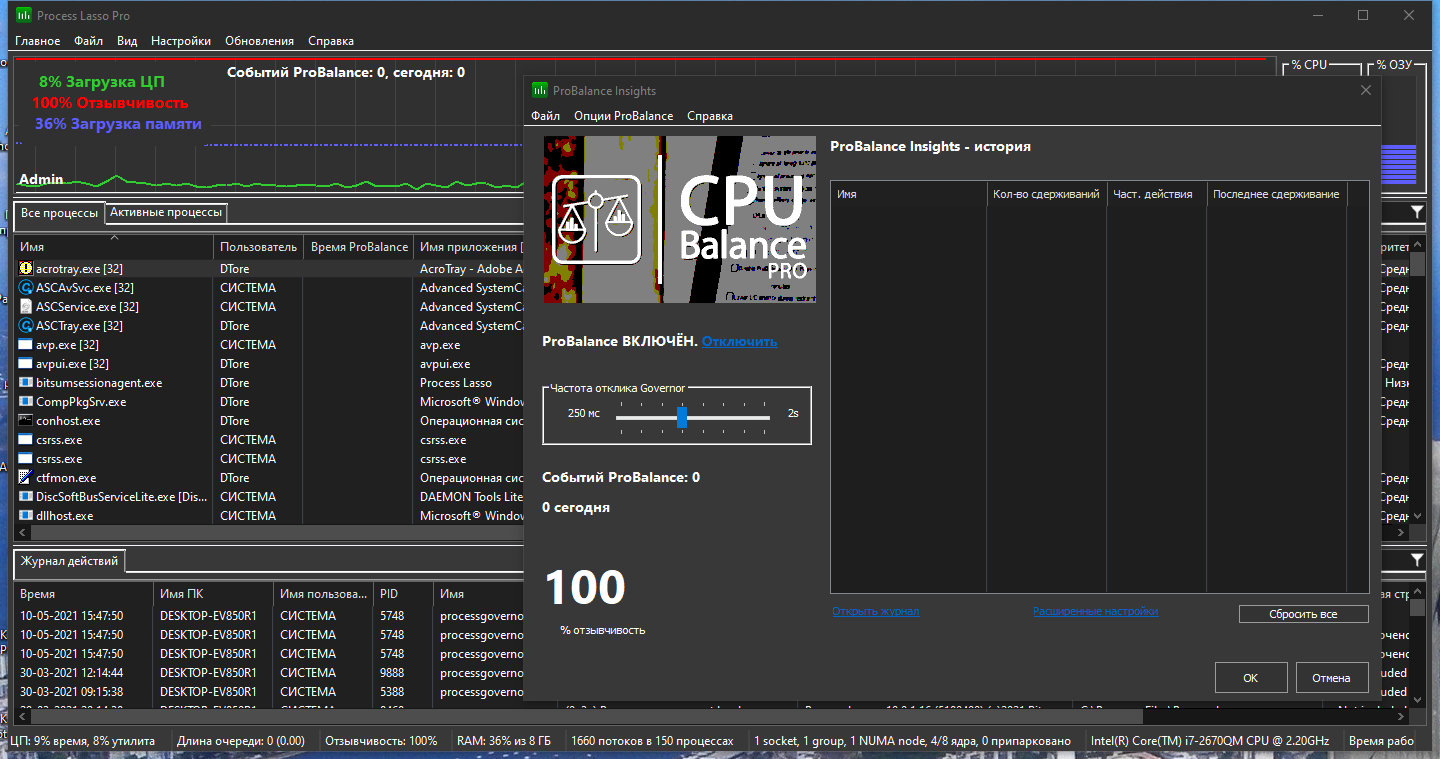Viewport: 1440px width, 759px height.
Task: Click the Governor response rate slider handle
Action: point(682,417)
